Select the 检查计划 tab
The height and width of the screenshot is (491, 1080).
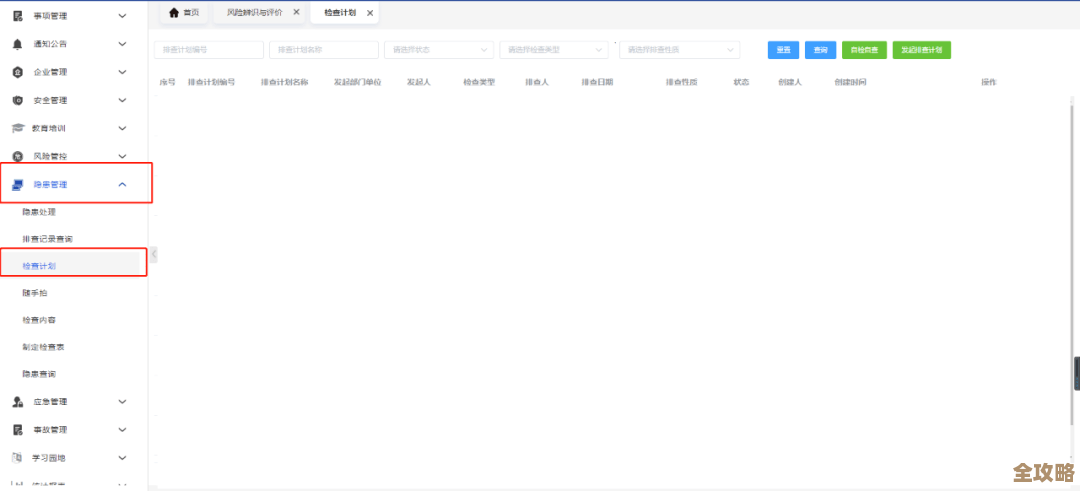pyautogui.click(x=344, y=13)
